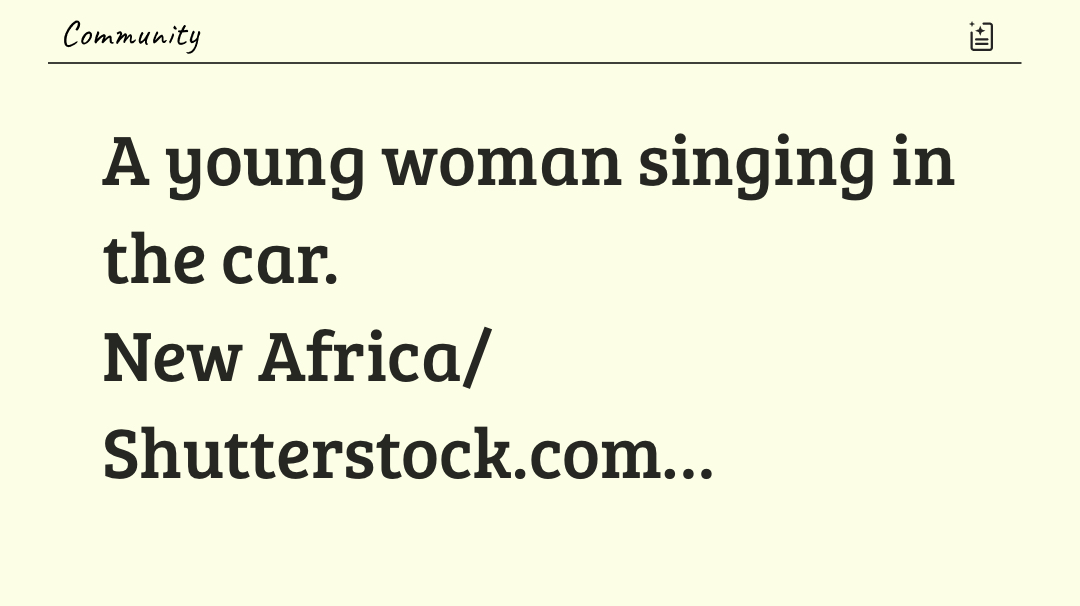
Task: Click the word "car." in the caption
Action: [x=280, y=259]
